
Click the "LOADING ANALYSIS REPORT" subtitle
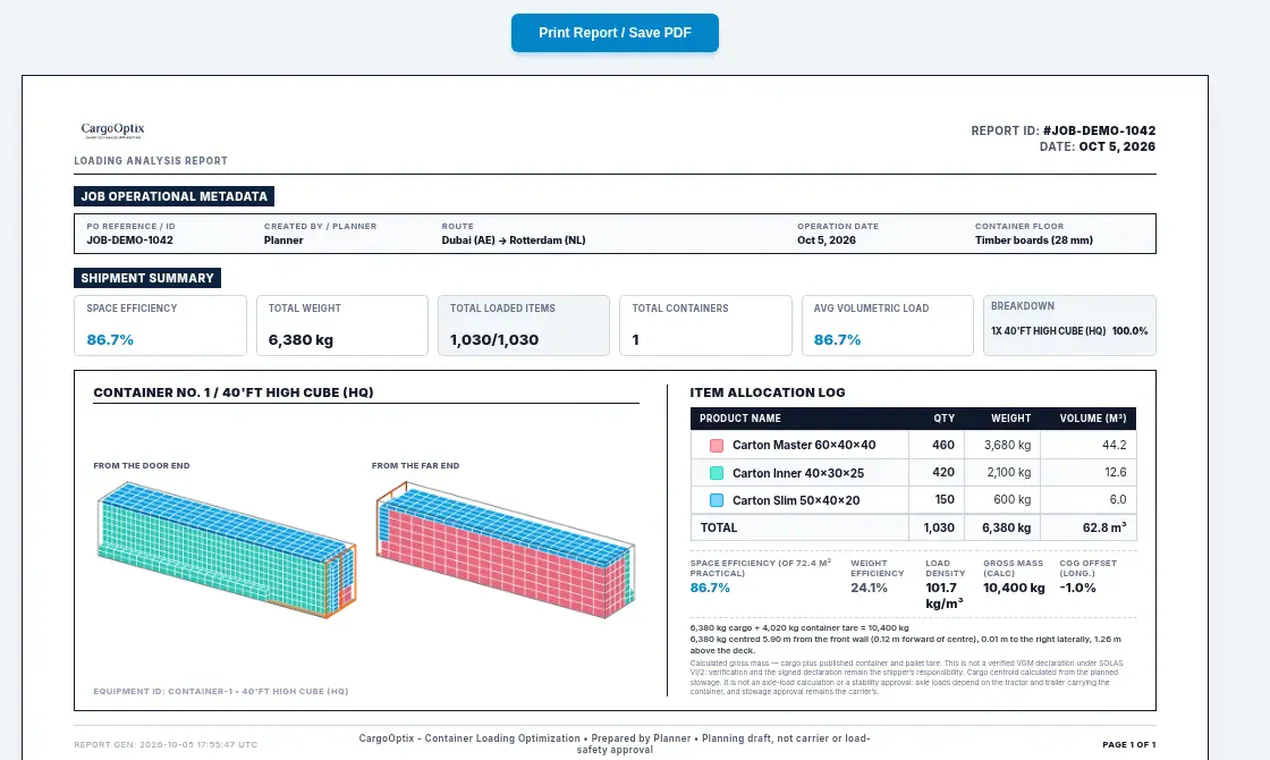click(151, 161)
